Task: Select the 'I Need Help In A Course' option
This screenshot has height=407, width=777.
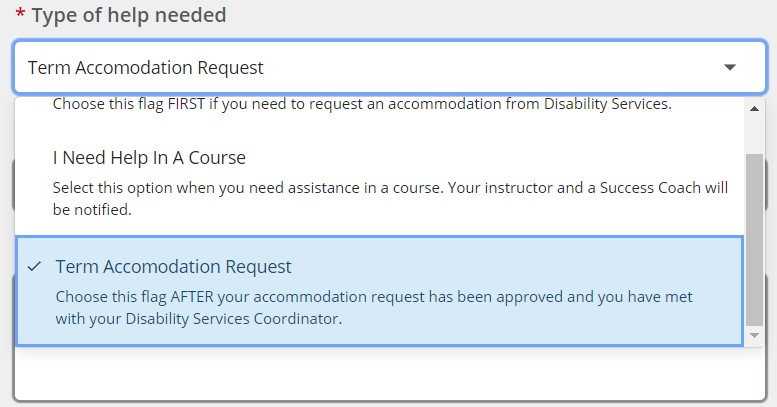Action: click(x=149, y=158)
